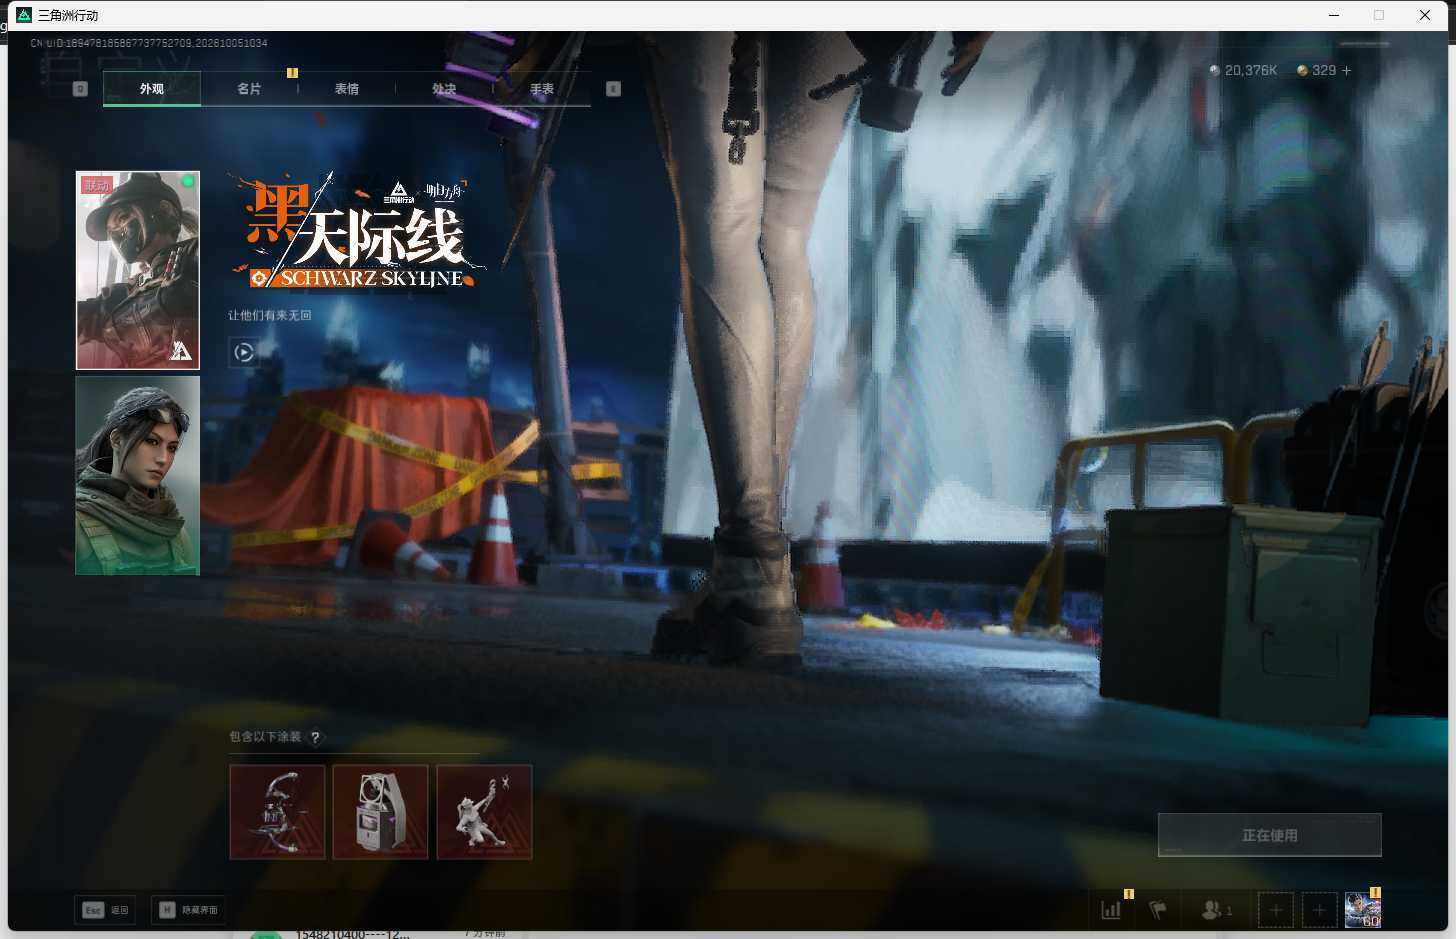1456x939 pixels.
Task: Click the 让他们有来无回 tagline text
Action: [x=270, y=315]
